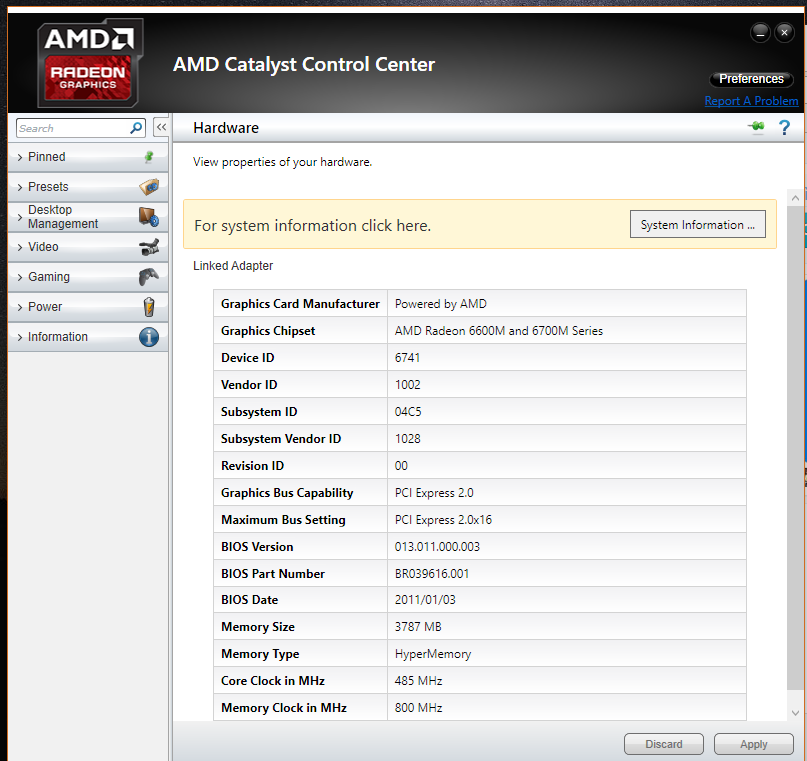The width and height of the screenshot is (807, 761).
Task: Open the Desktop Management menu item
Action: [88, 217]
